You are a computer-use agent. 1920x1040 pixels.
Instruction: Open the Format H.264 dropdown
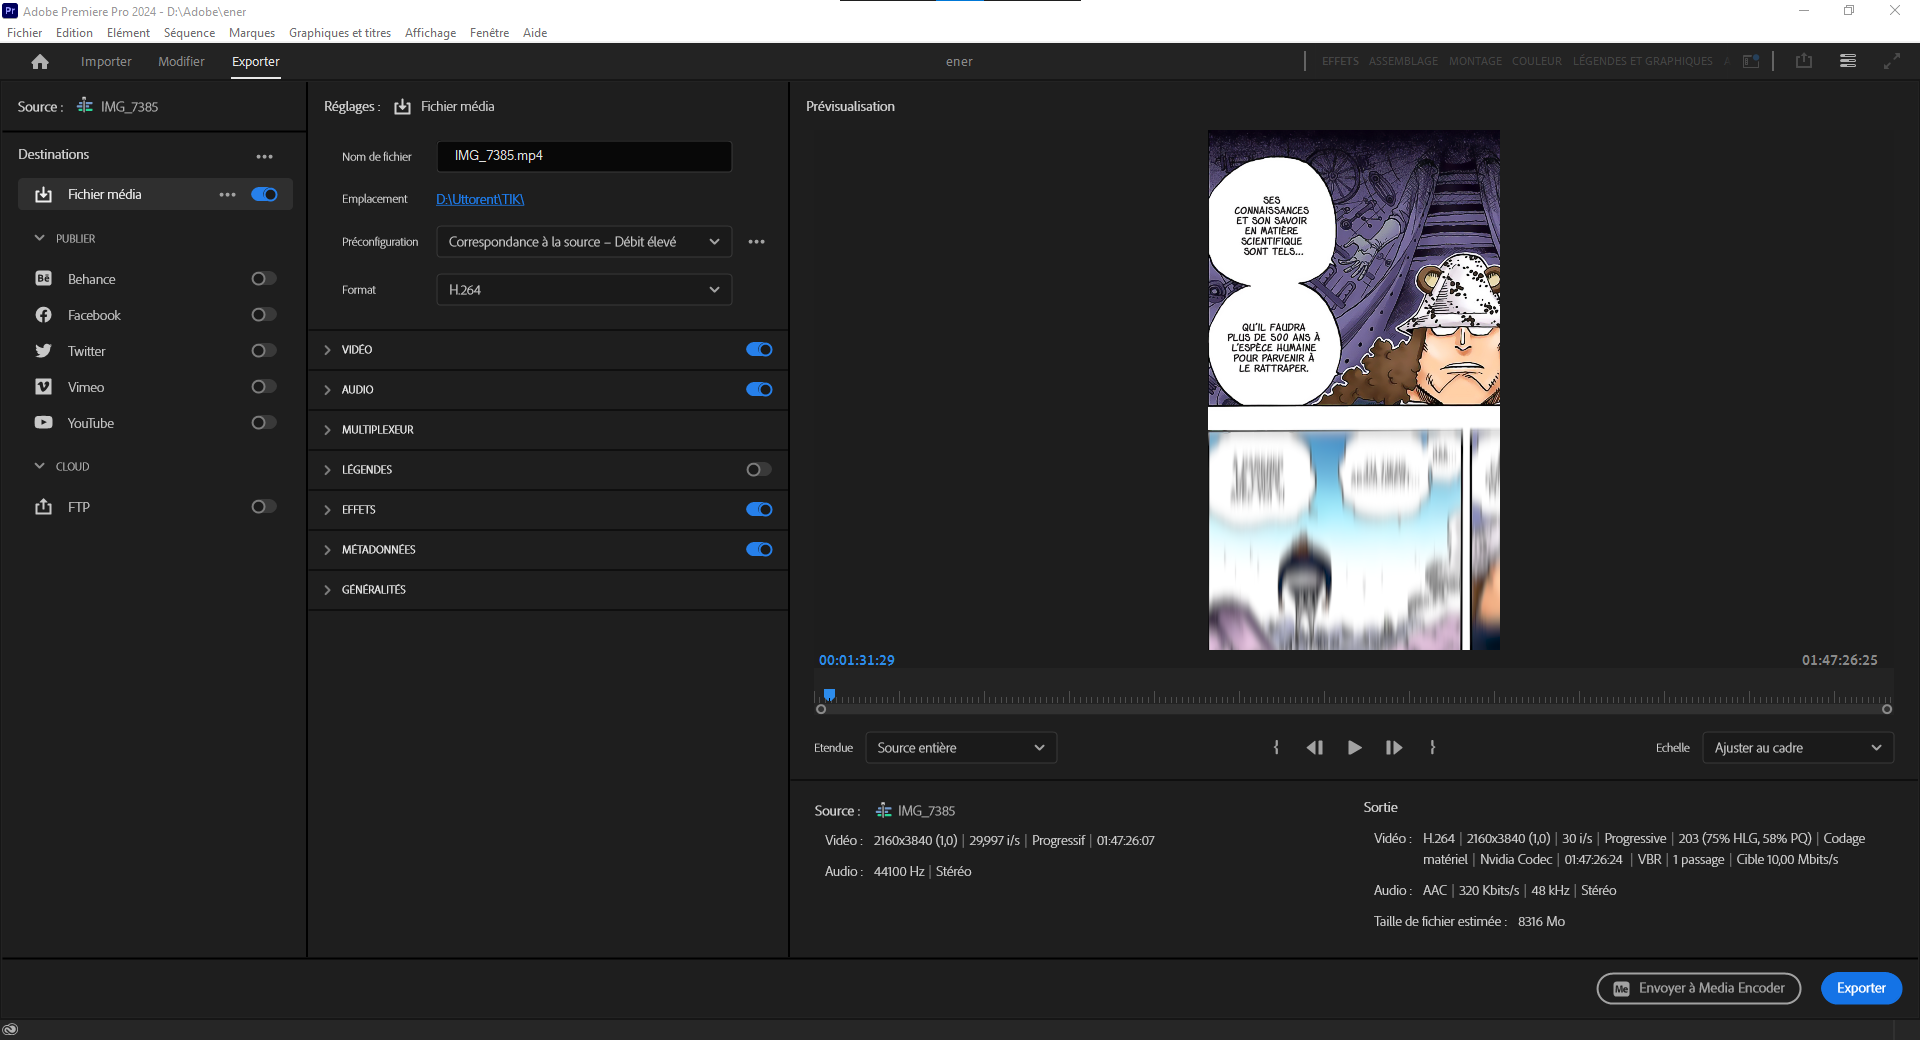[584, 290]
